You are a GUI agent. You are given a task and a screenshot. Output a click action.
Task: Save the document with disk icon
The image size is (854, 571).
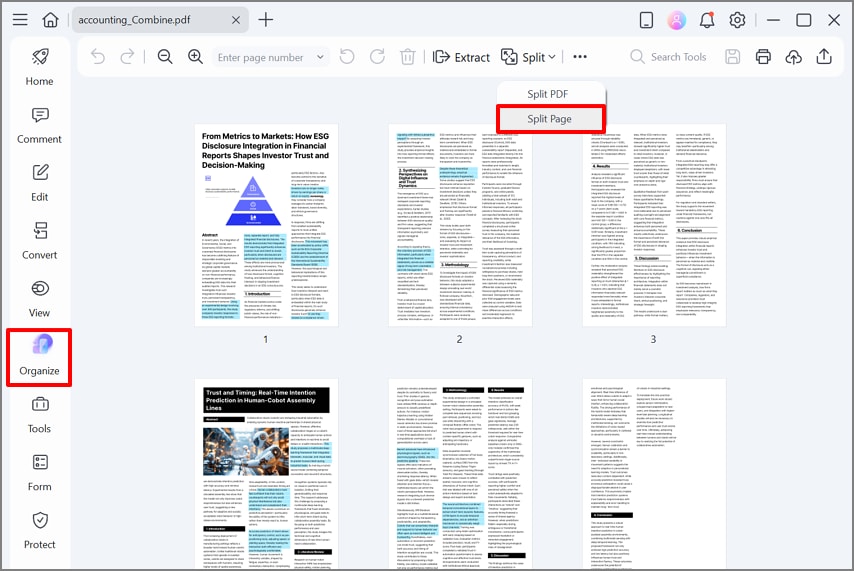(x=733, y=57)
